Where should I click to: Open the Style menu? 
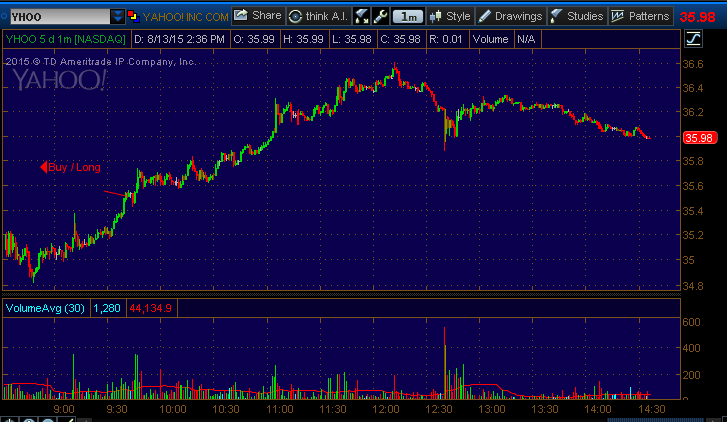point(450,16)
